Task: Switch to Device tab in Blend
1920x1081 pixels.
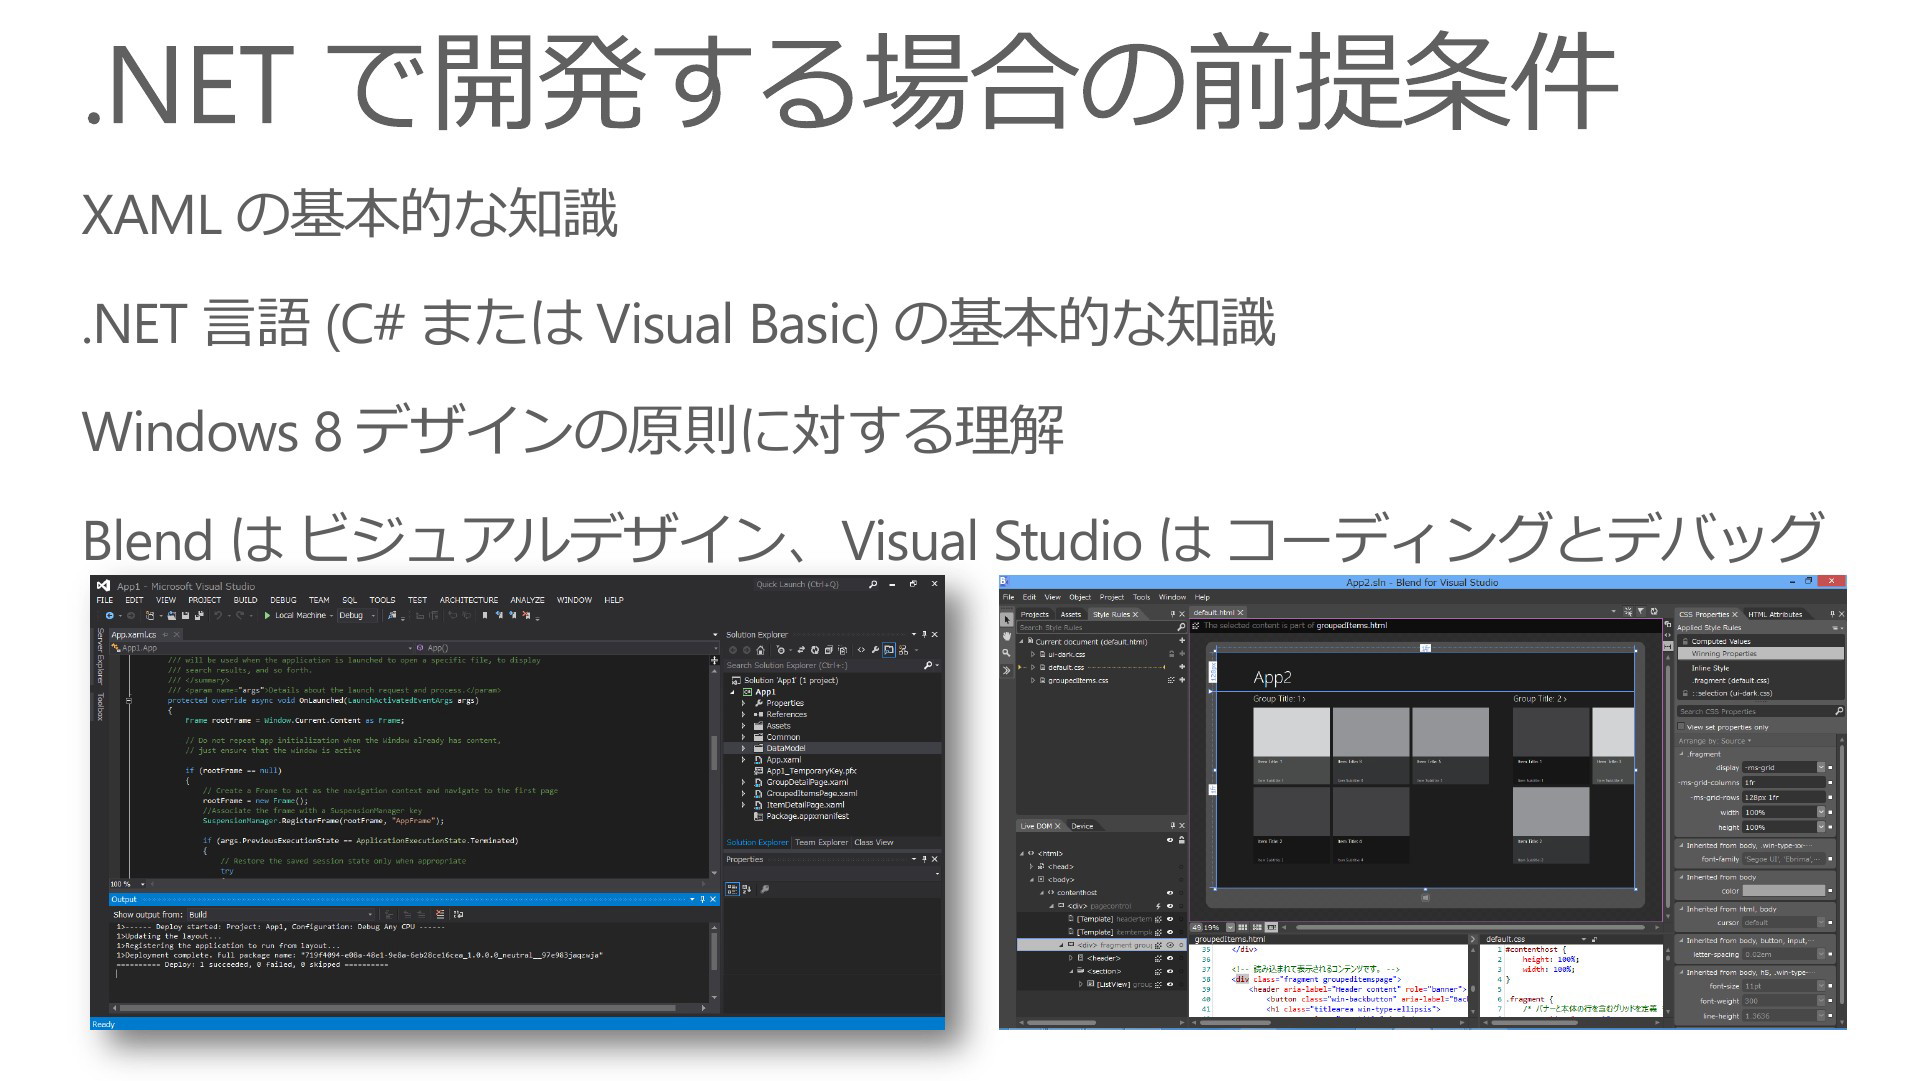Action: point(1082,826)
